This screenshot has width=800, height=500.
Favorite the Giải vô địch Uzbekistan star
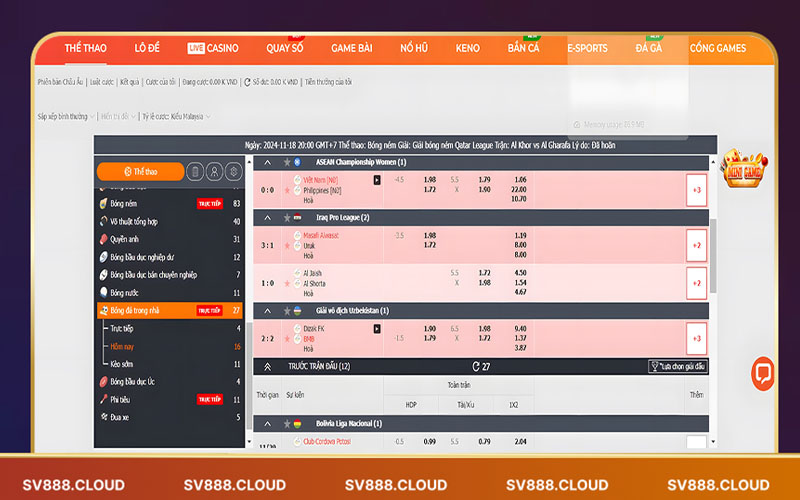287,311
